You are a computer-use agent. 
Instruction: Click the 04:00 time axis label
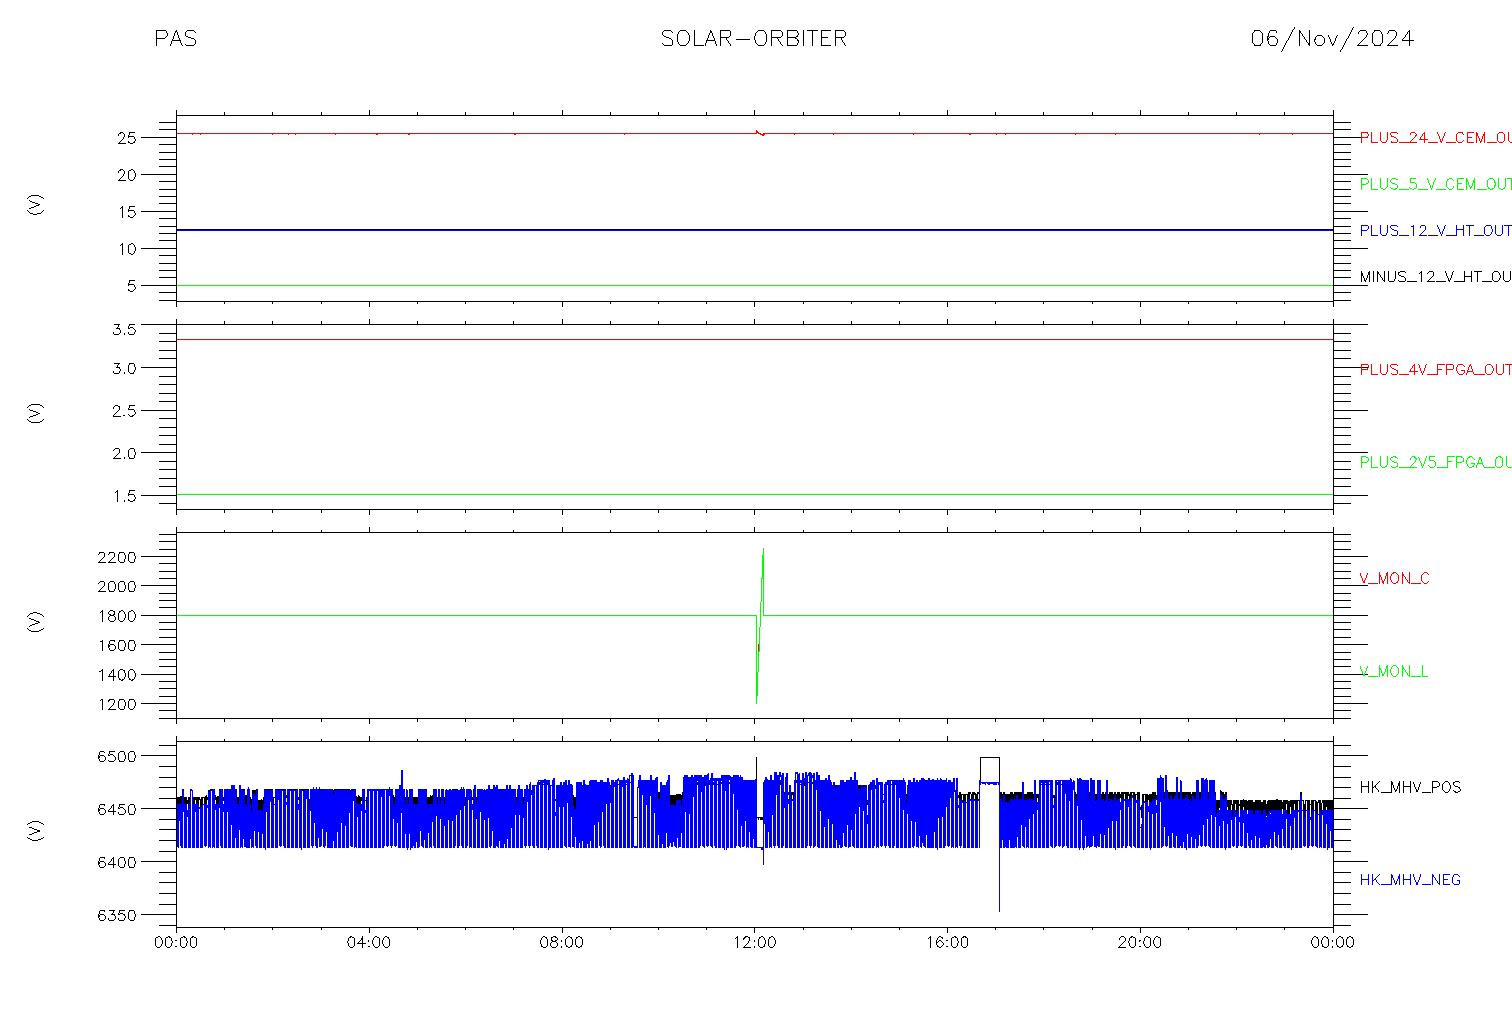(369, 942)
